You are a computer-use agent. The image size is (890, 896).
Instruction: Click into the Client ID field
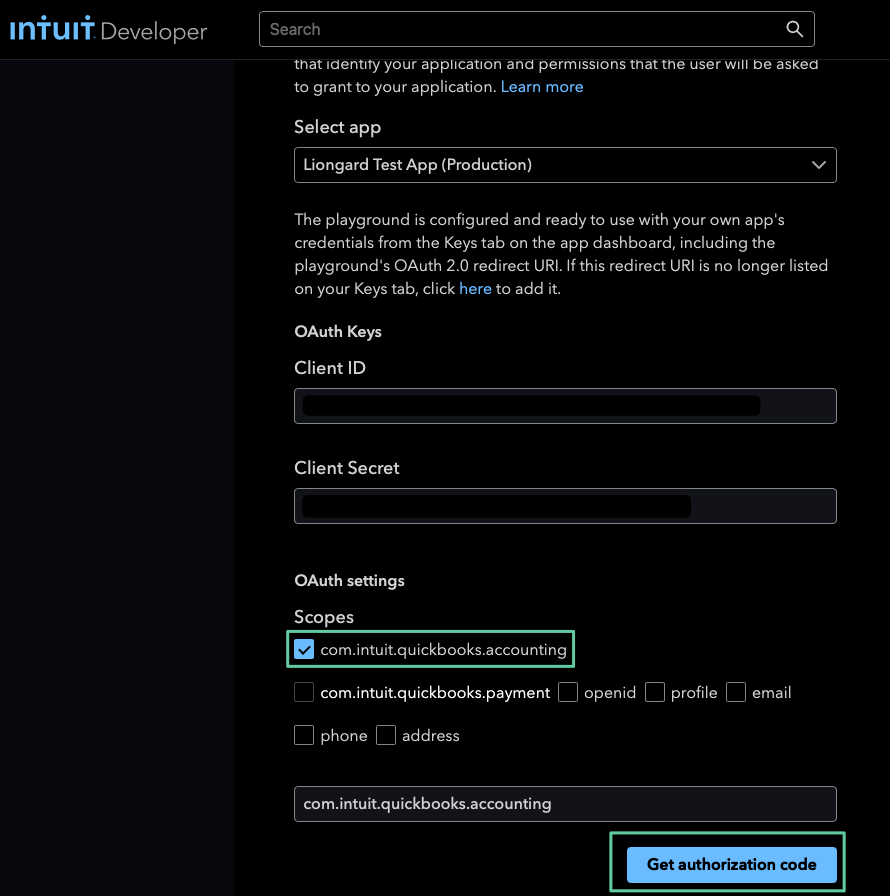[x=565, y=406]
